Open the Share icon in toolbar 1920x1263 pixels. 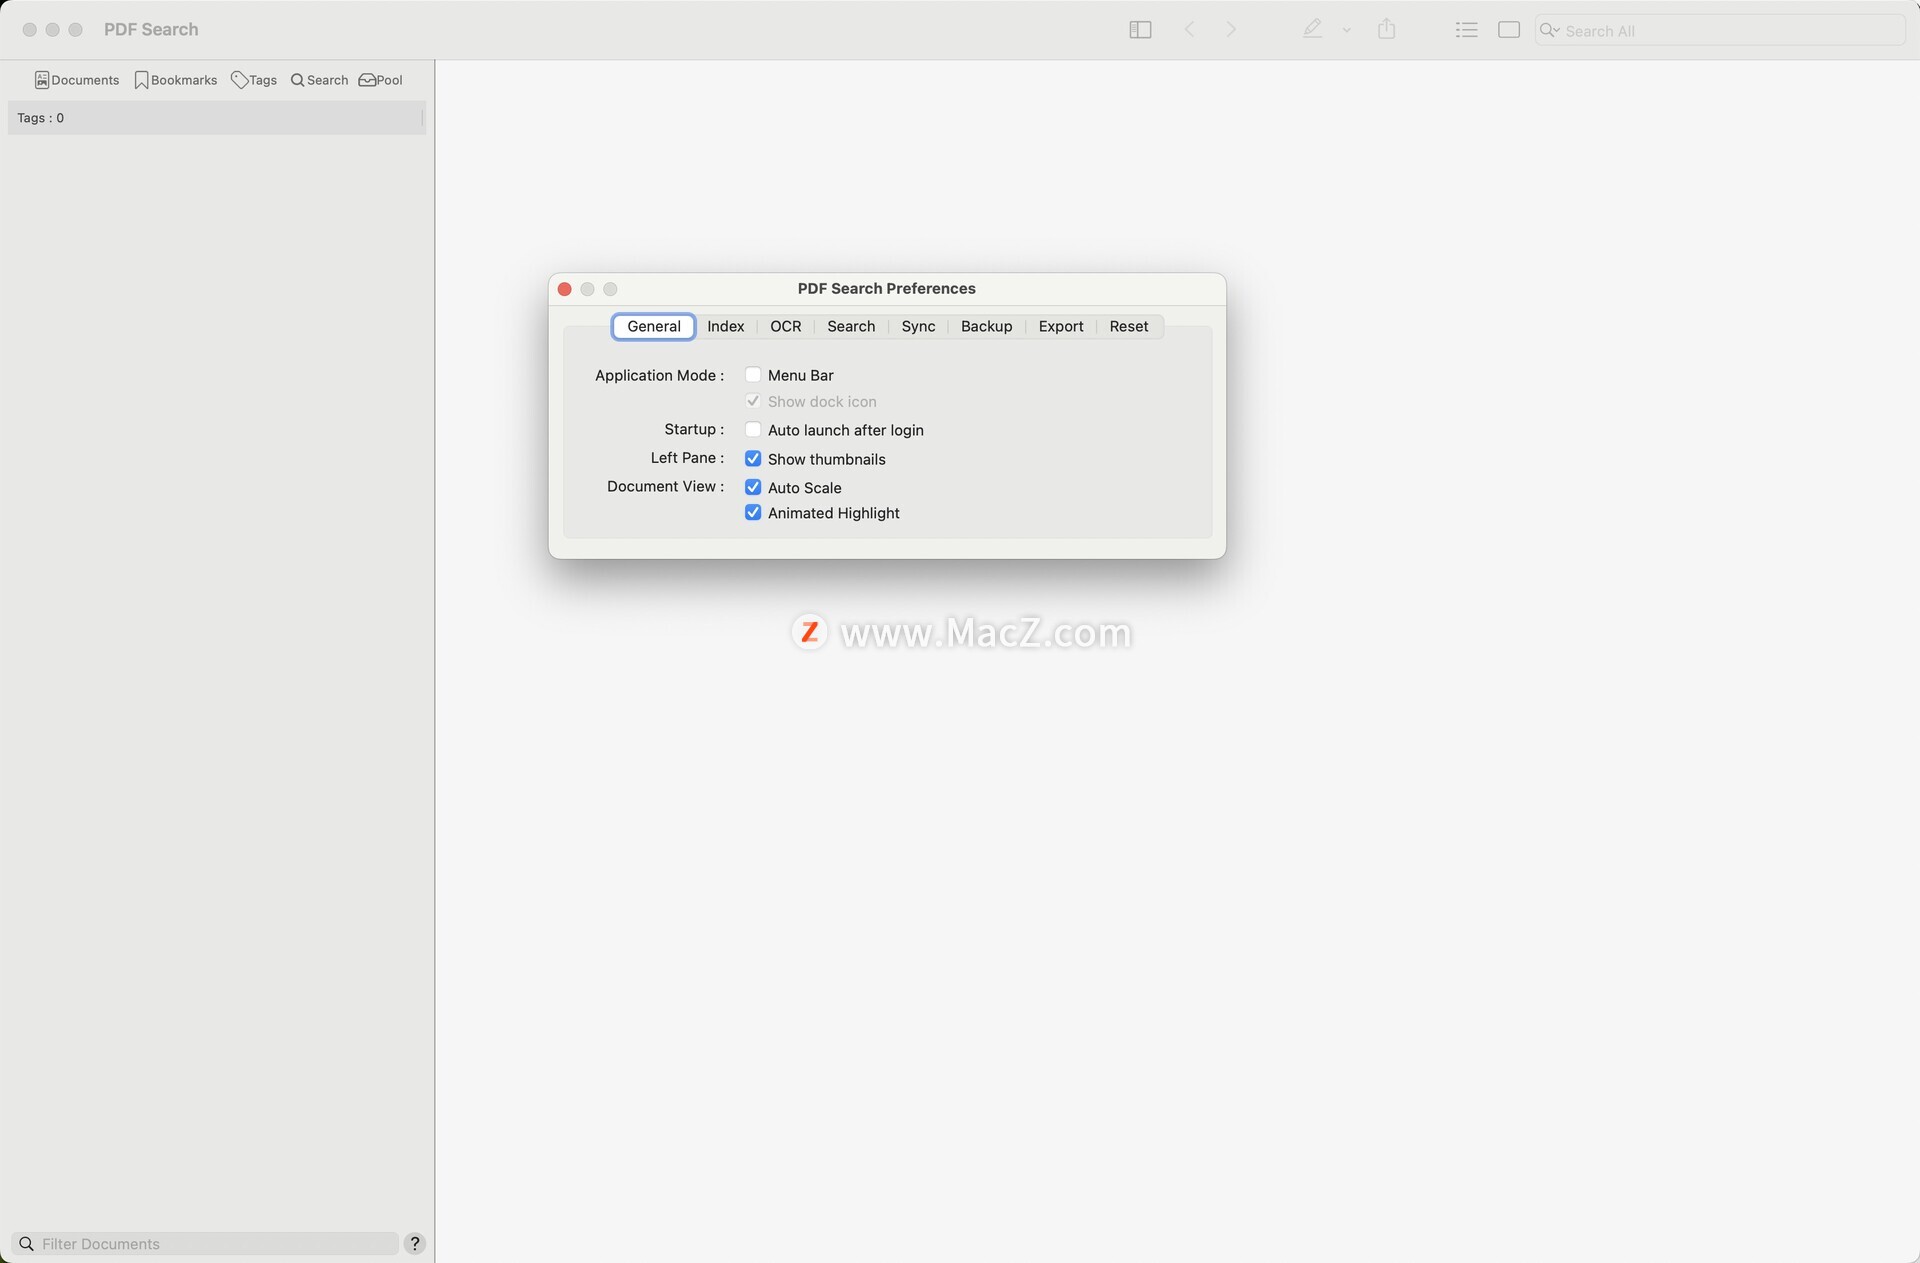click(1386, 29)
